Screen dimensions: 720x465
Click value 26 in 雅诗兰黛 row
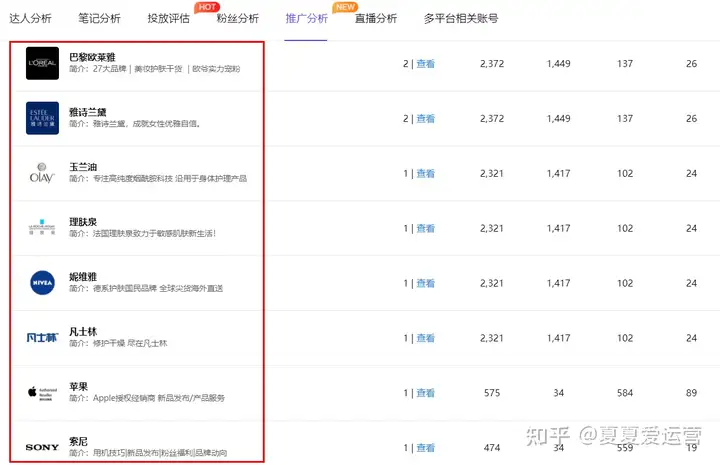coord(692,118)
